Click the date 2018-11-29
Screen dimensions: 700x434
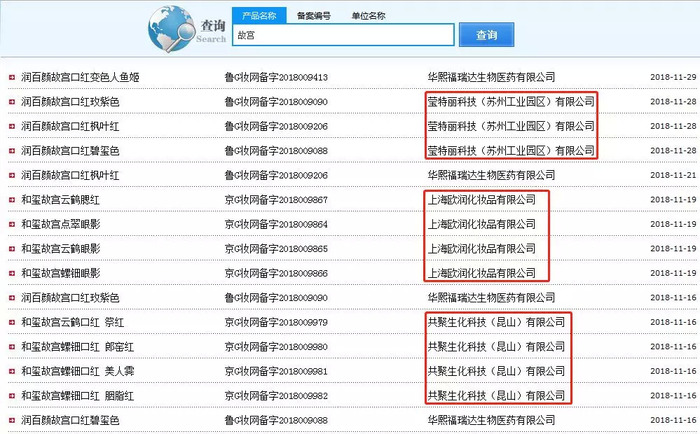(x=673, y=77)
